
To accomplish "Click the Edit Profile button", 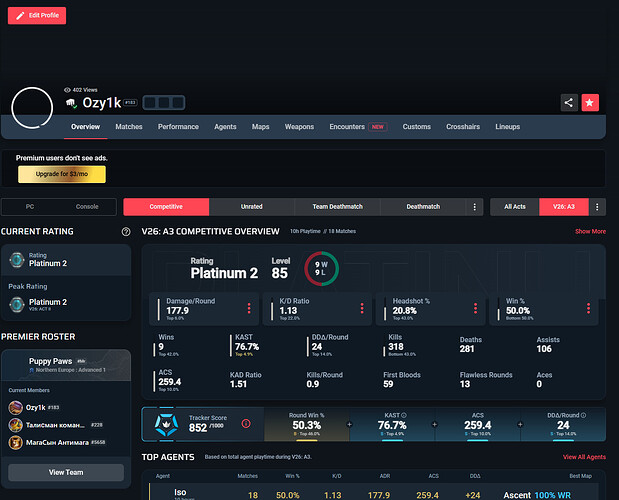I will (37, 15).
